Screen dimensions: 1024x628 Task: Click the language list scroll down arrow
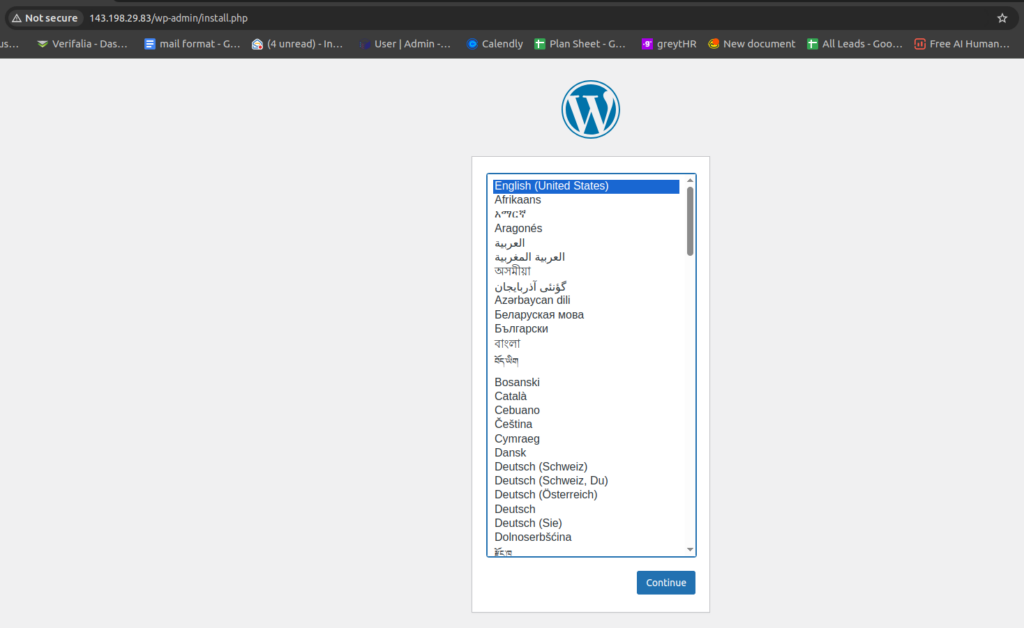click(690, 550)
